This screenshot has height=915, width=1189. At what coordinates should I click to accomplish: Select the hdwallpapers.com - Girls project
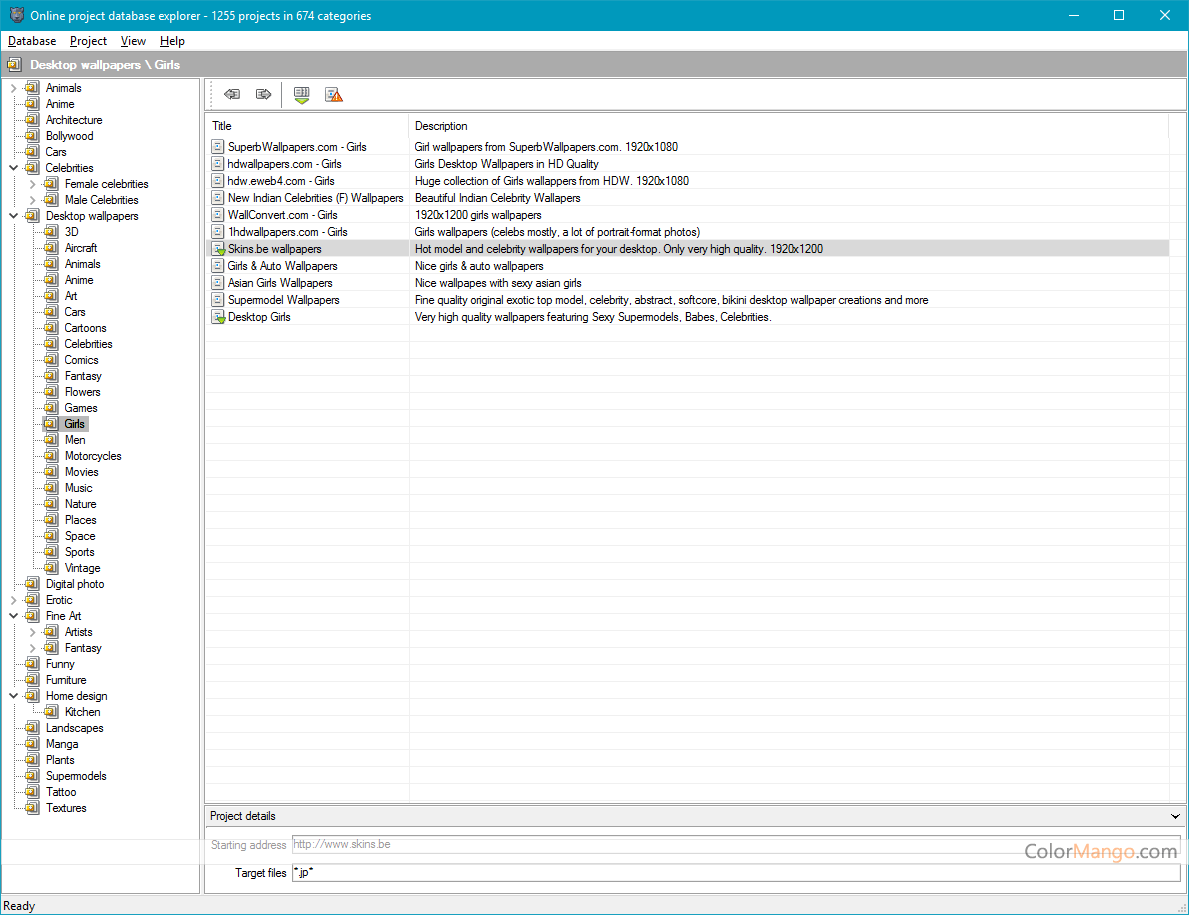pyautogui.click(x=284, y=164)
